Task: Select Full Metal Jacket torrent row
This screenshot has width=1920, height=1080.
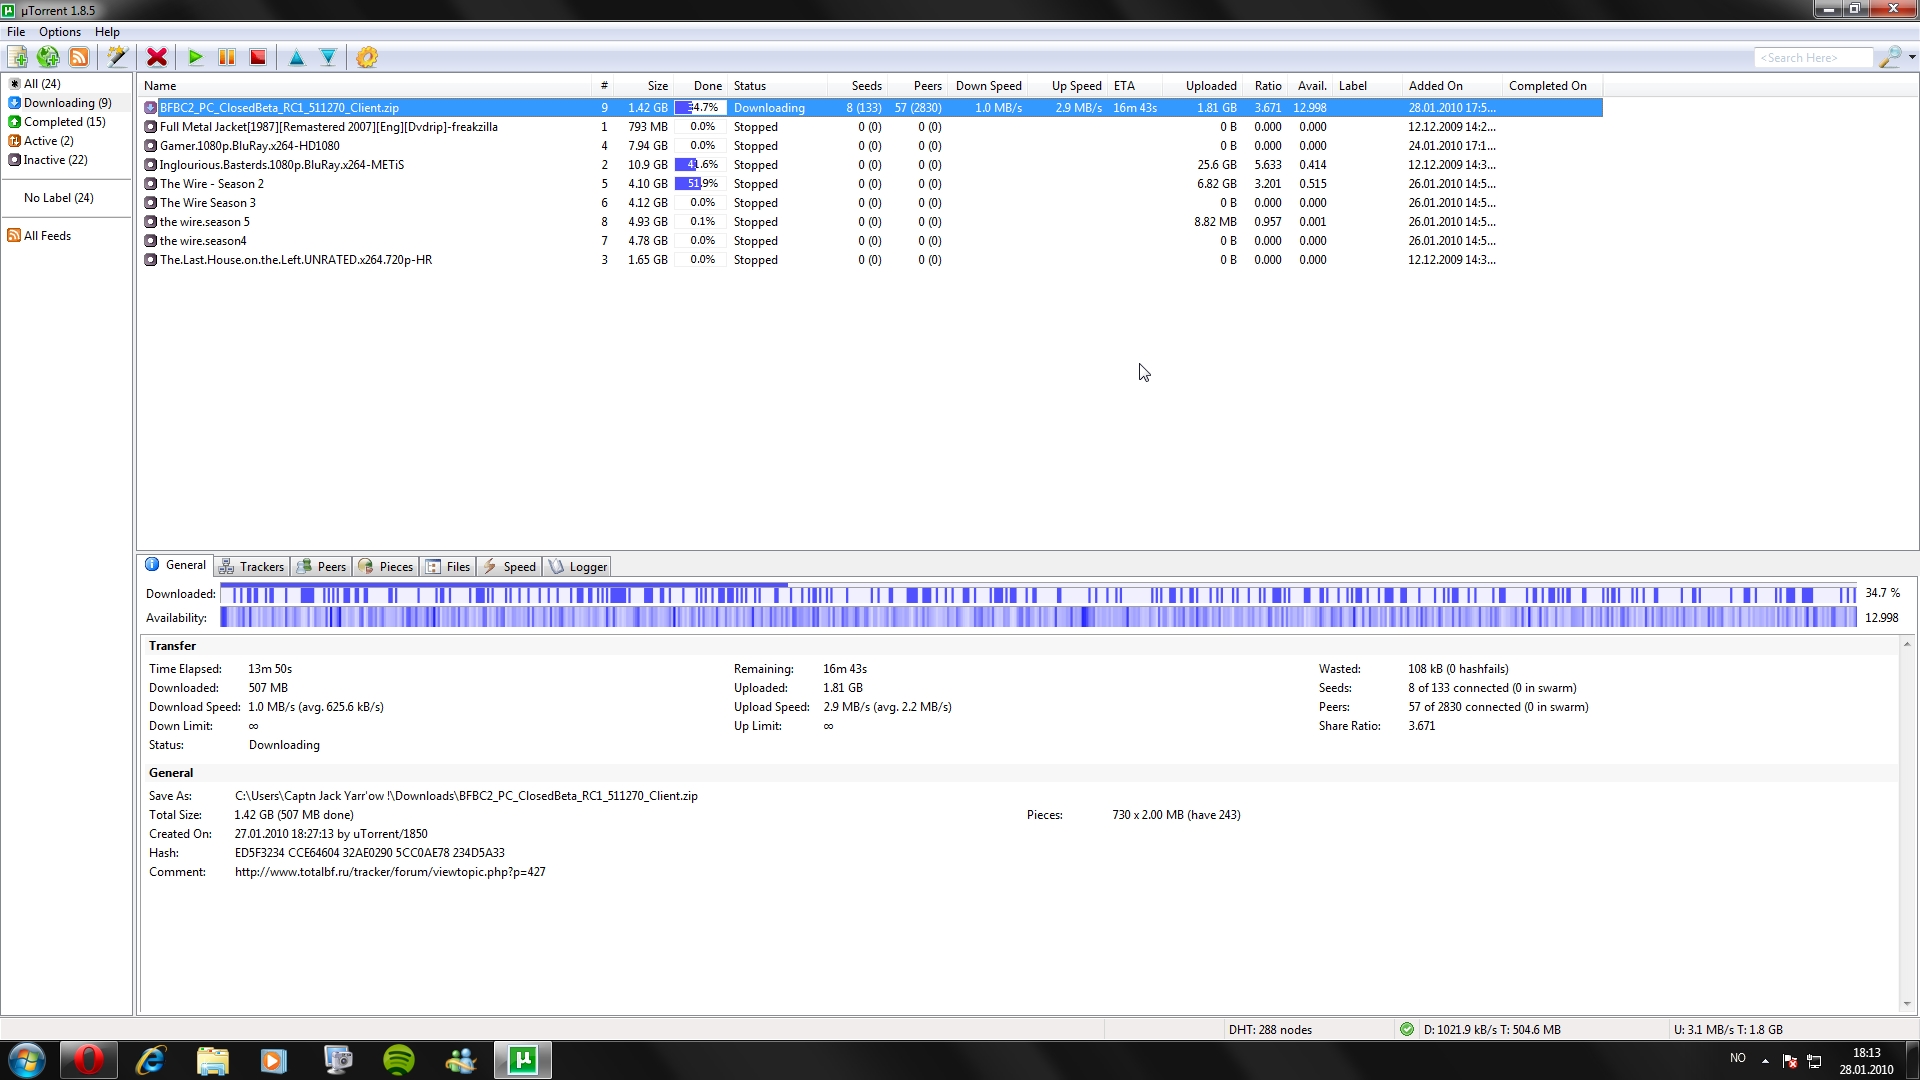Action: (870, 127)
